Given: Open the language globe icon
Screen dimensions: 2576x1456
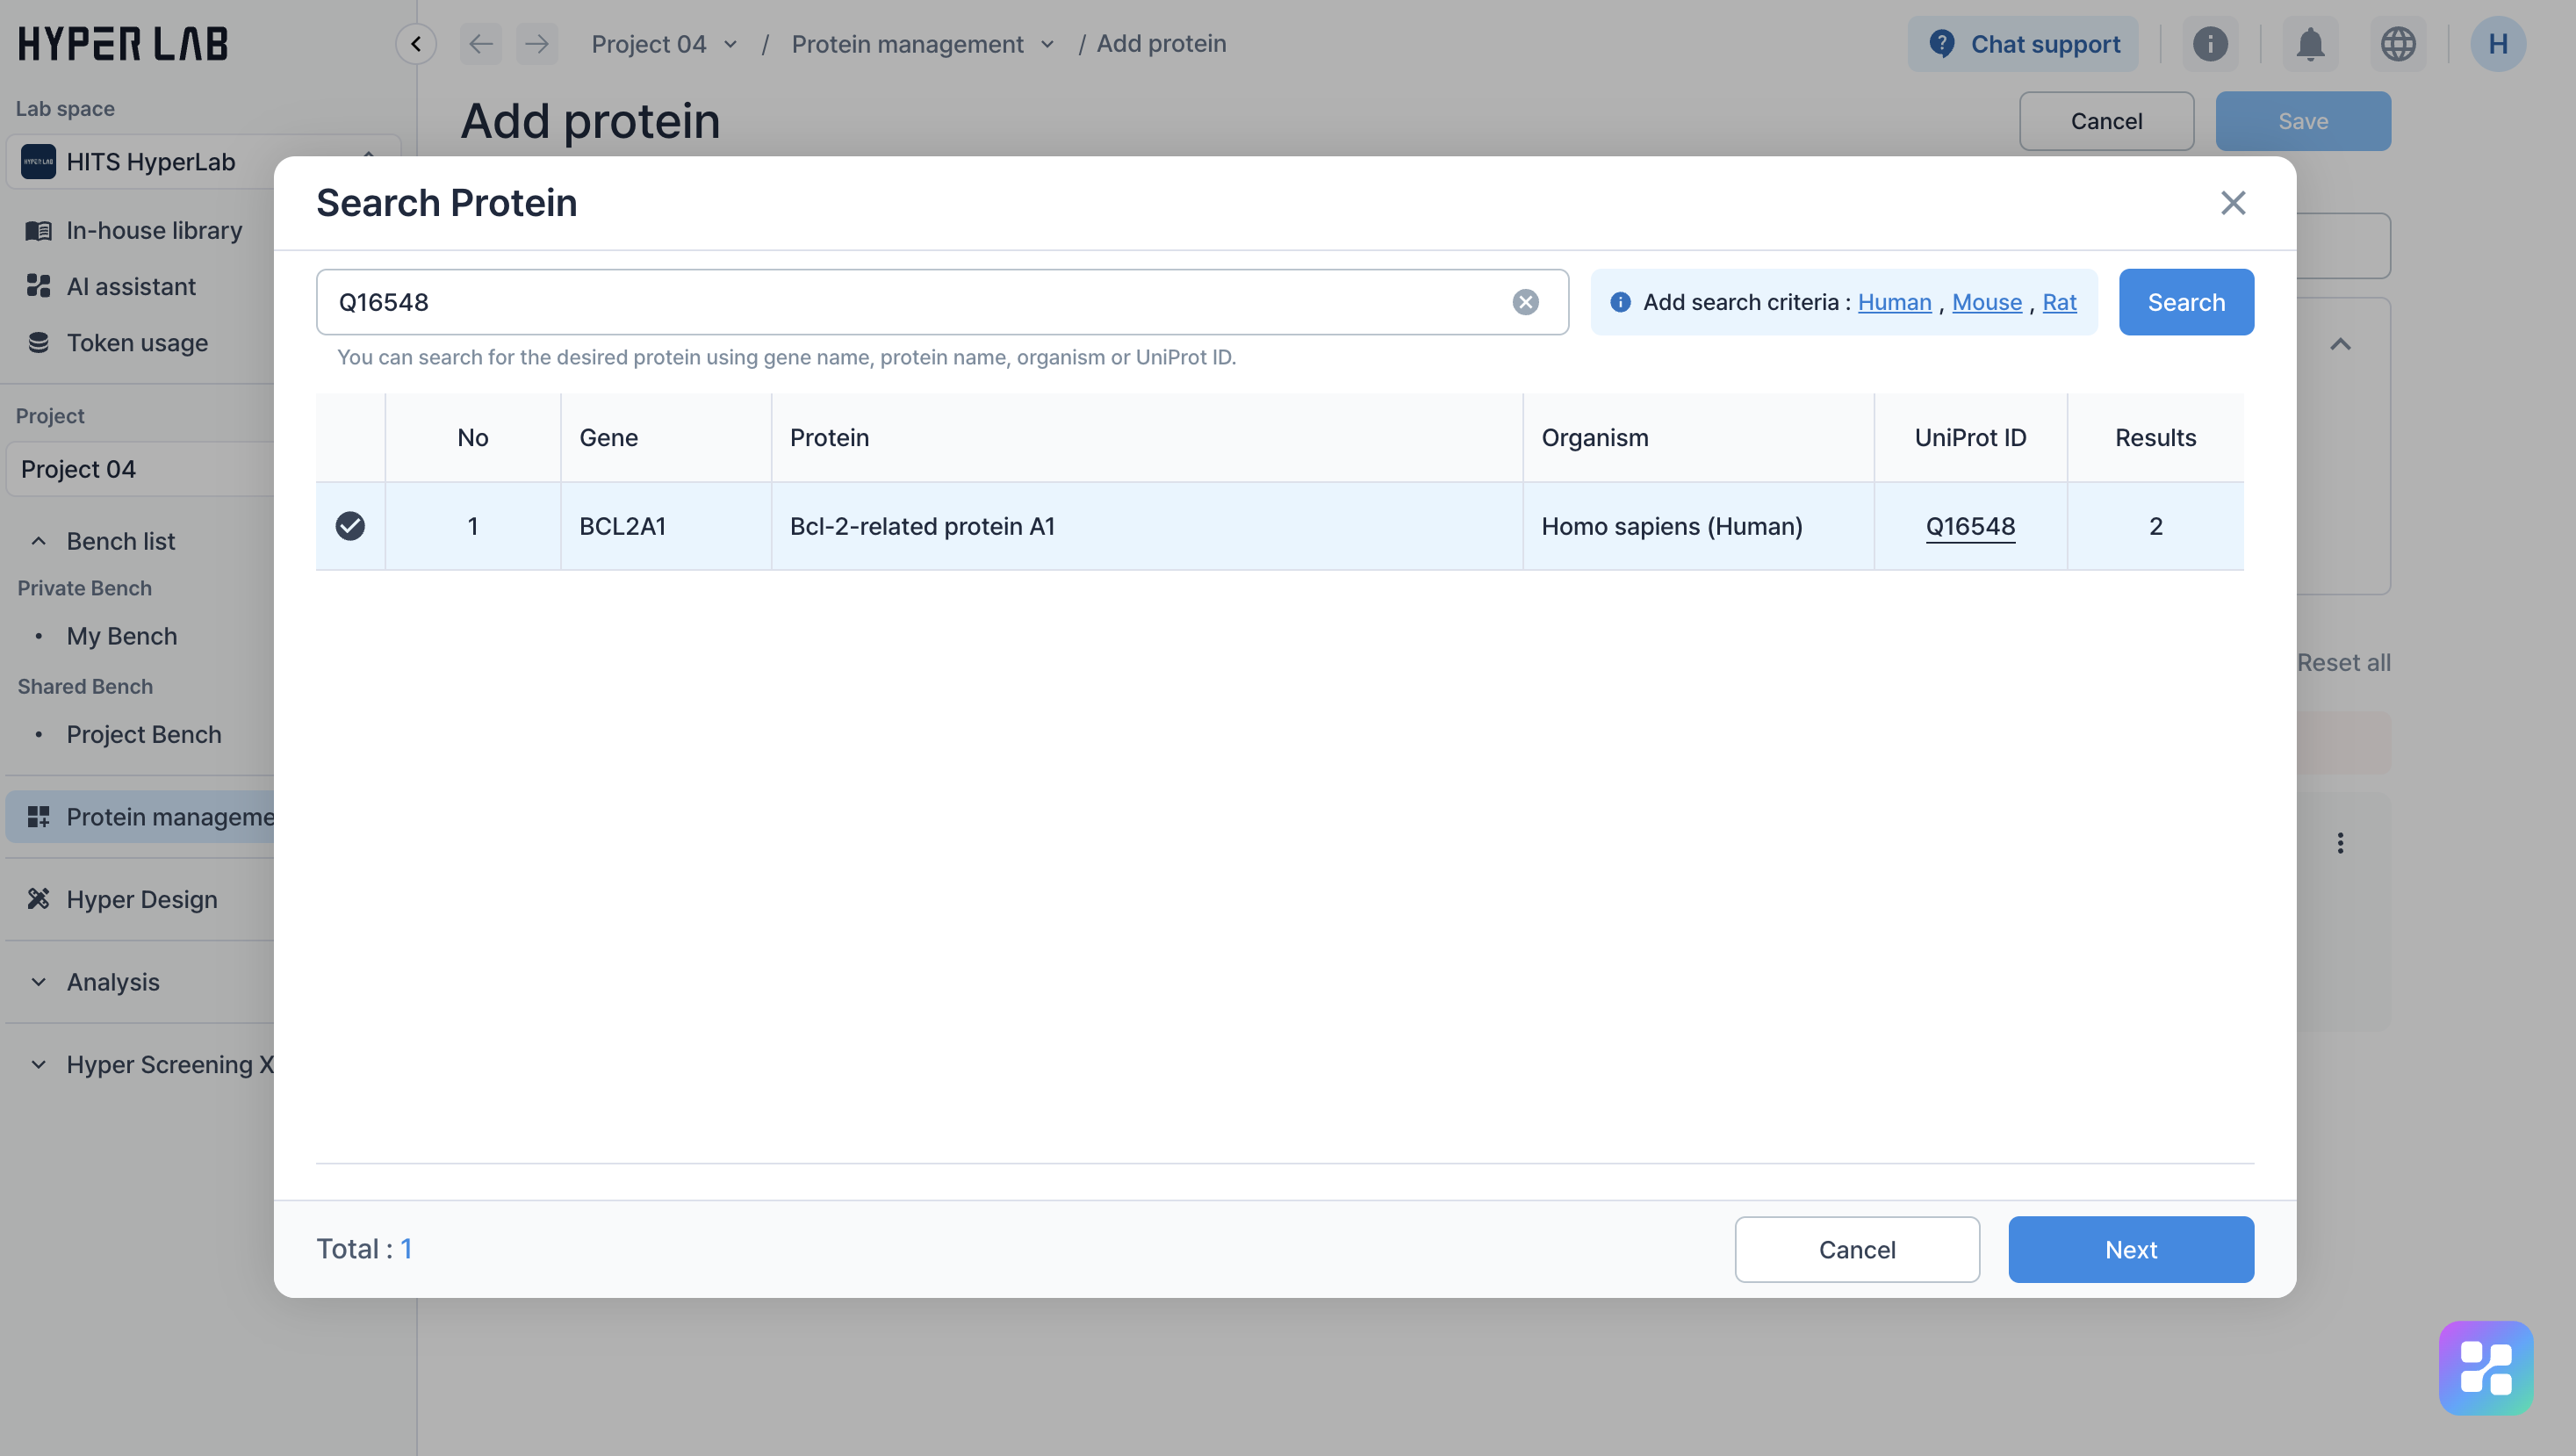Looking at the screenshot, I should 2397,44.
